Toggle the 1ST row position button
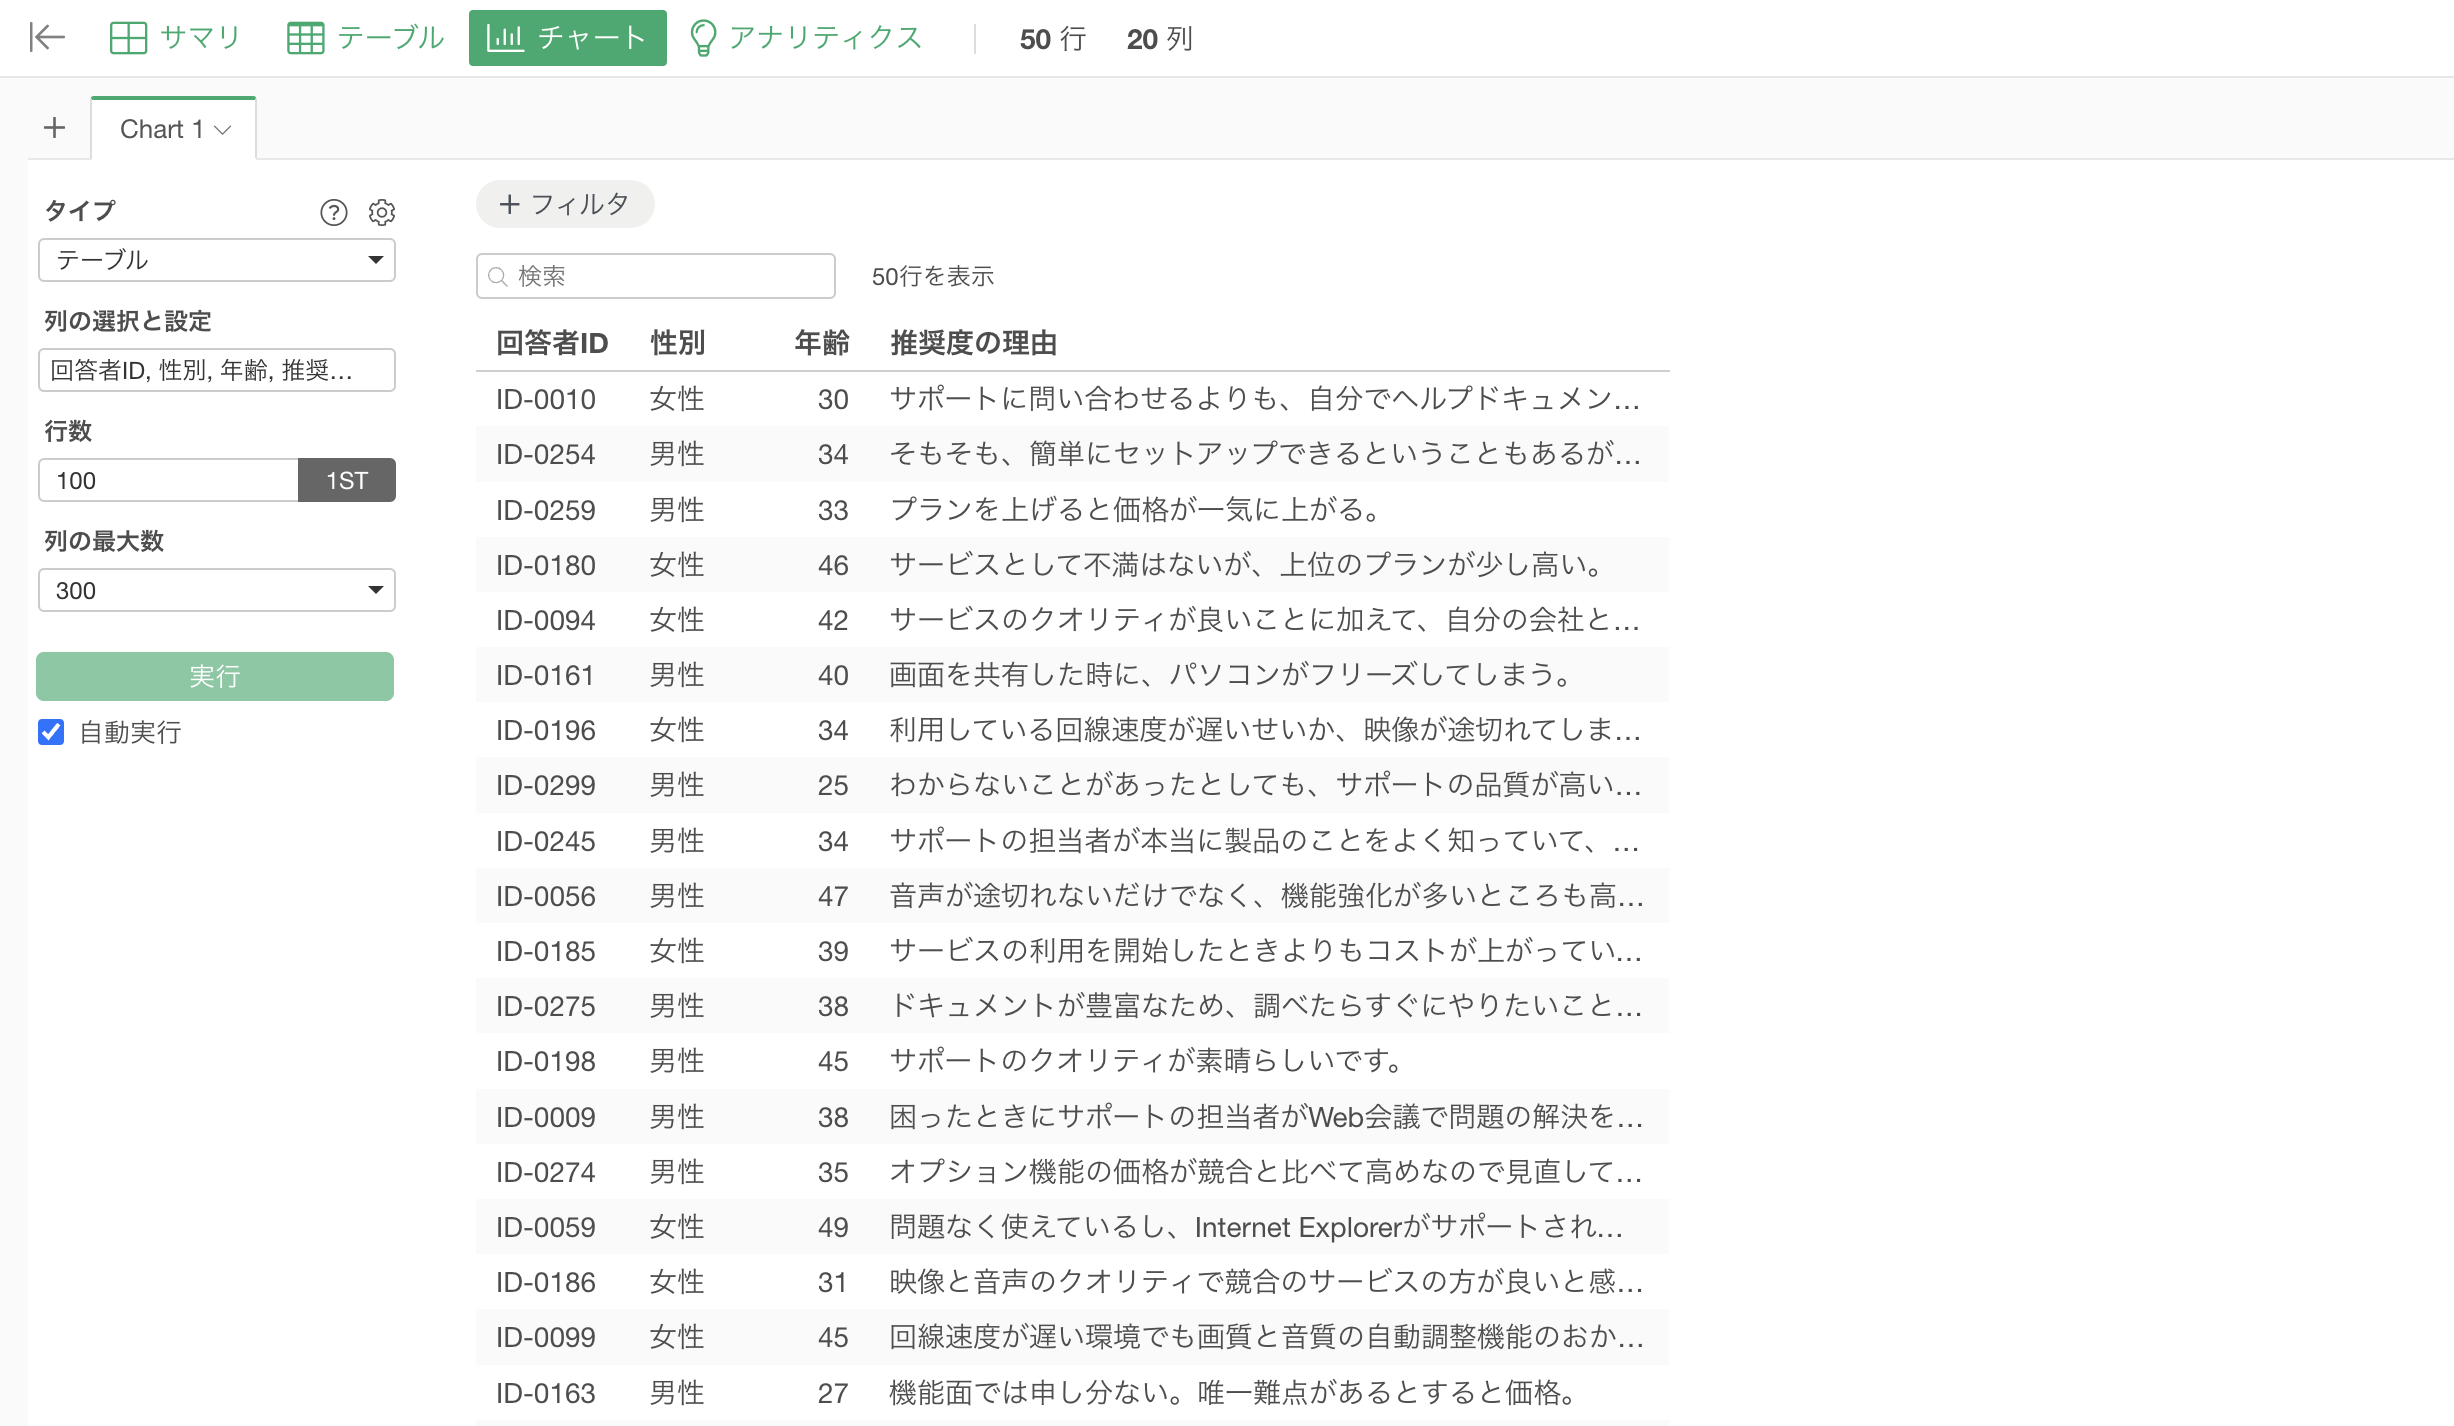This screenshot has height=1426, width=2454. (346, 480)
